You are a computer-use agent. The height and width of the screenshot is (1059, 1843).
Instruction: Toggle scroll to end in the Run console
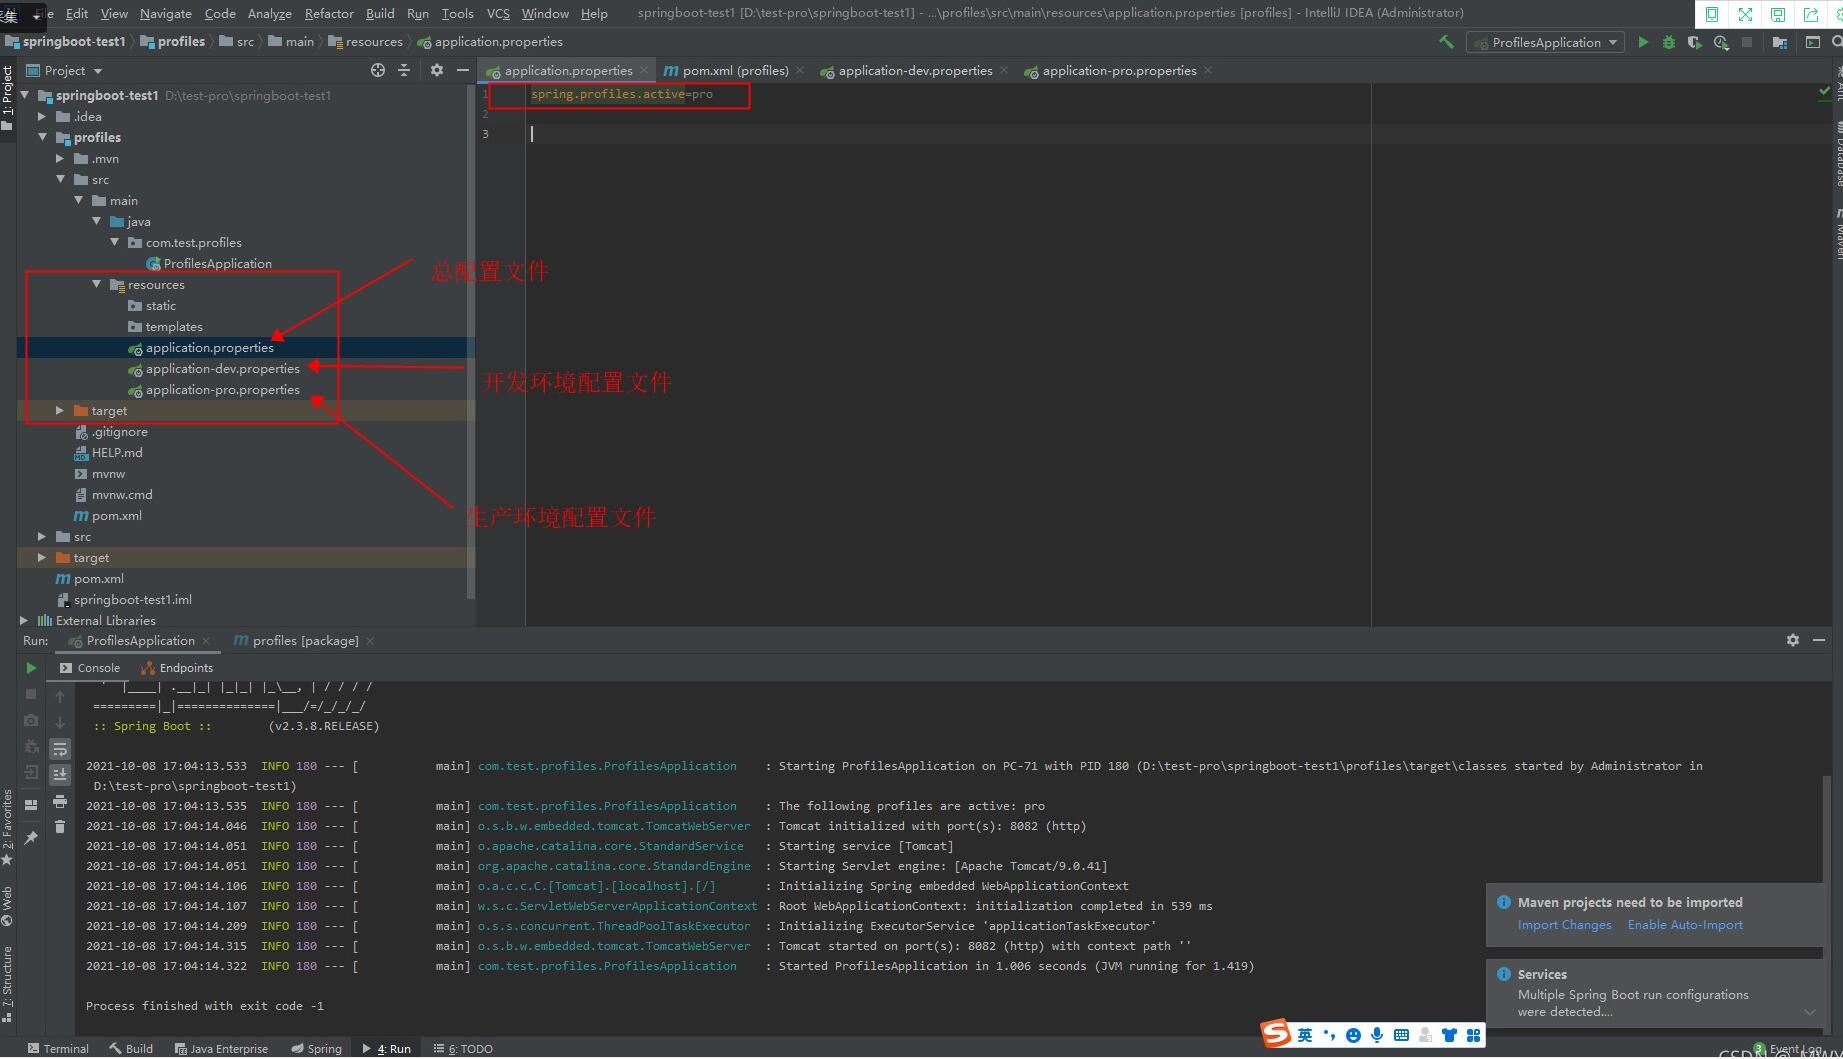[x=60, y=774]
